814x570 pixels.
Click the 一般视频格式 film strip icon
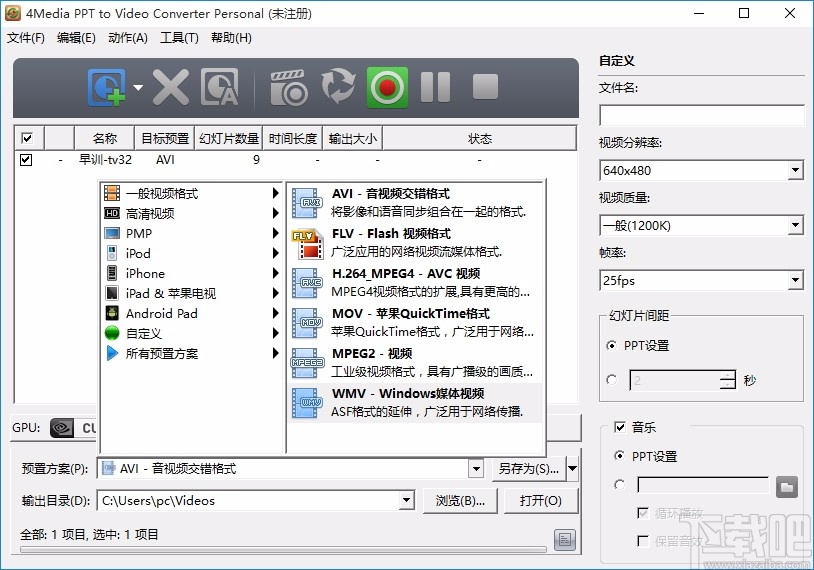(112, 193)
